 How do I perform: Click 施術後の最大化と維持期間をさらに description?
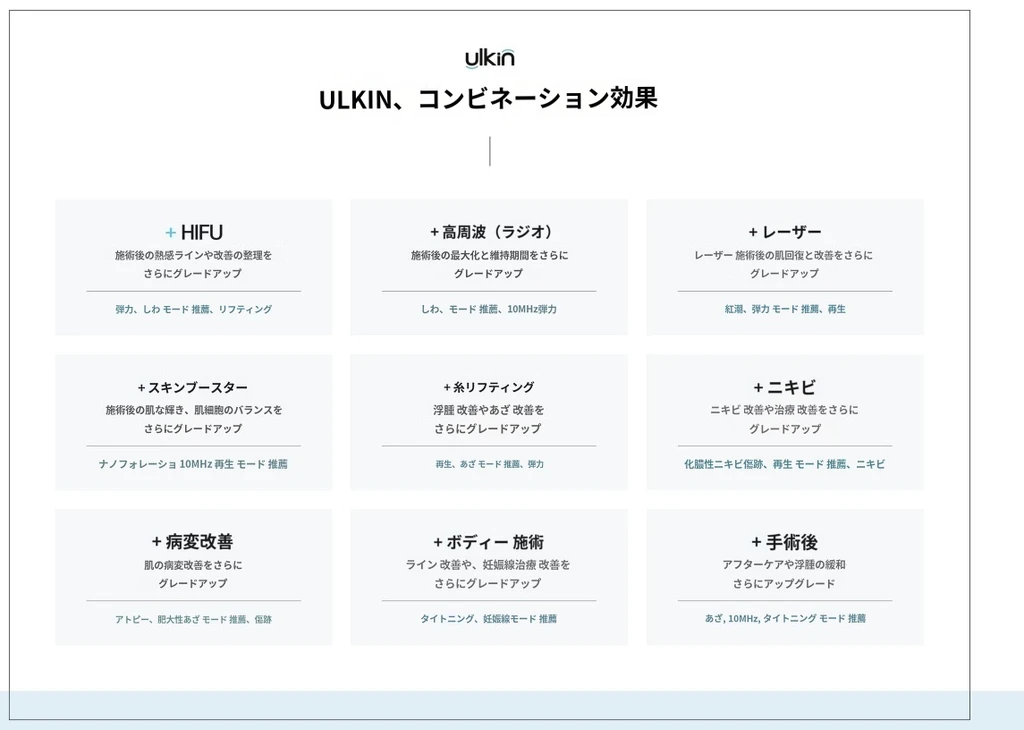click(x=489, y=255)
